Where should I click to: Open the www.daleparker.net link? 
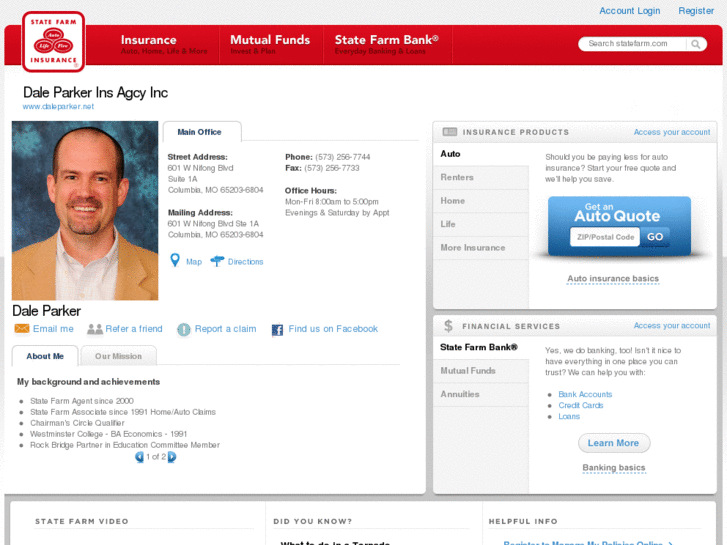pyautogui.click(x=58, y=106)
